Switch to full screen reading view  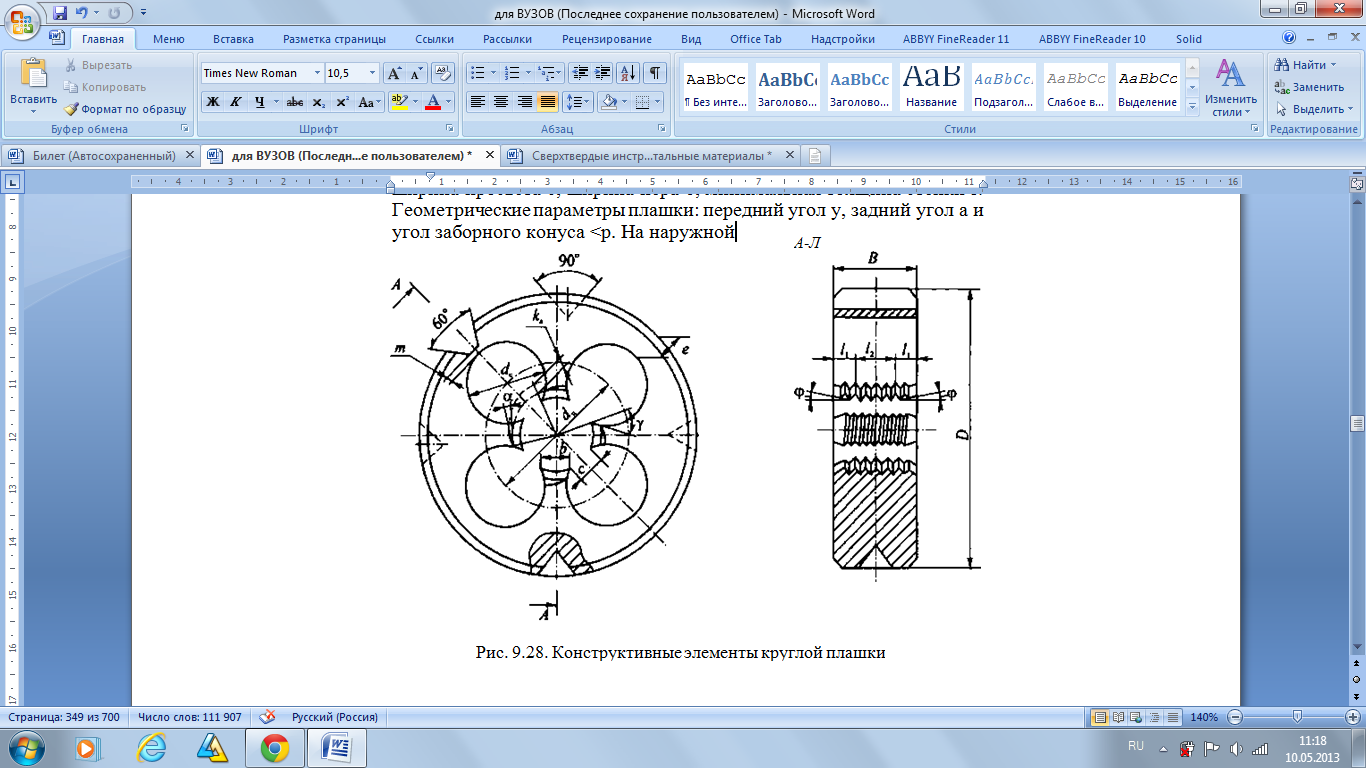[1117, 717]
